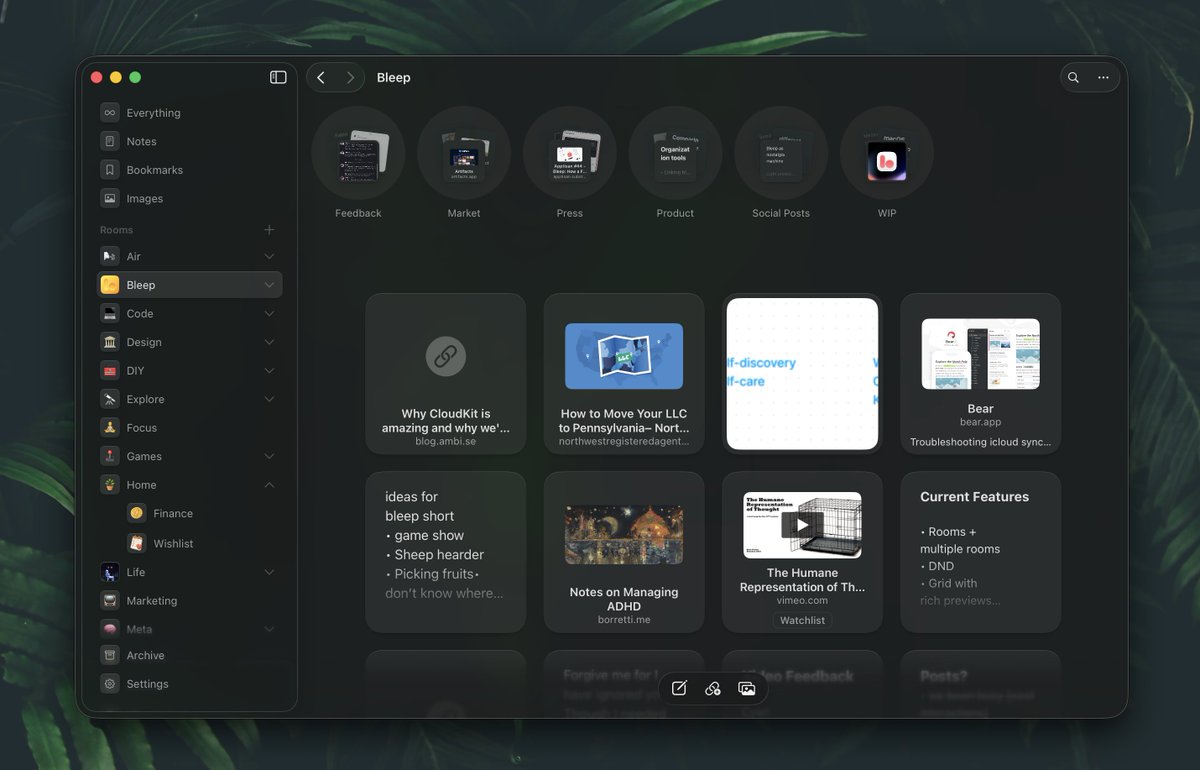Collapse the Home room chevron
This screenshot has height=770, width=1200.
coord(269,485)
